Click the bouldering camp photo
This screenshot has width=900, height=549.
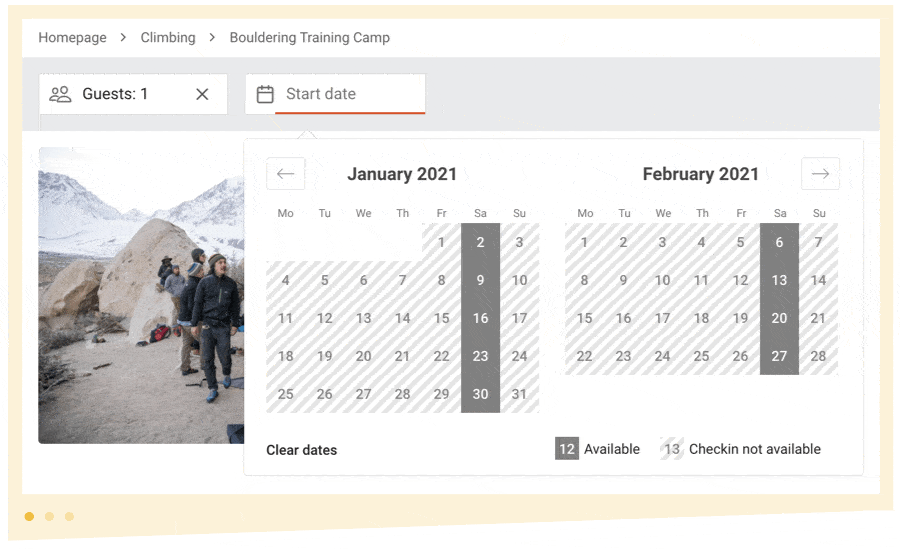pyautogui.click(x=141, y=295)
